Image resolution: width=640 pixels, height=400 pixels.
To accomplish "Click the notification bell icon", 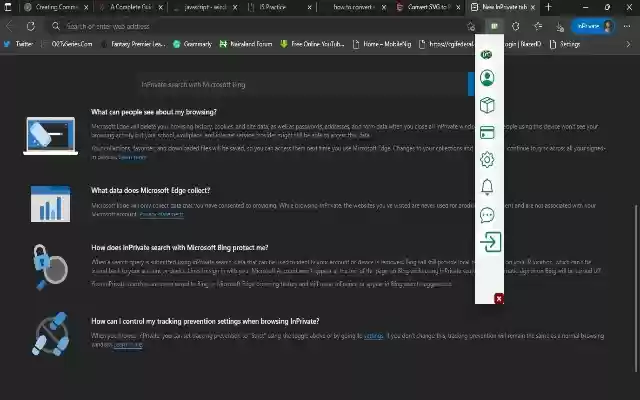I will click(487, 187).
